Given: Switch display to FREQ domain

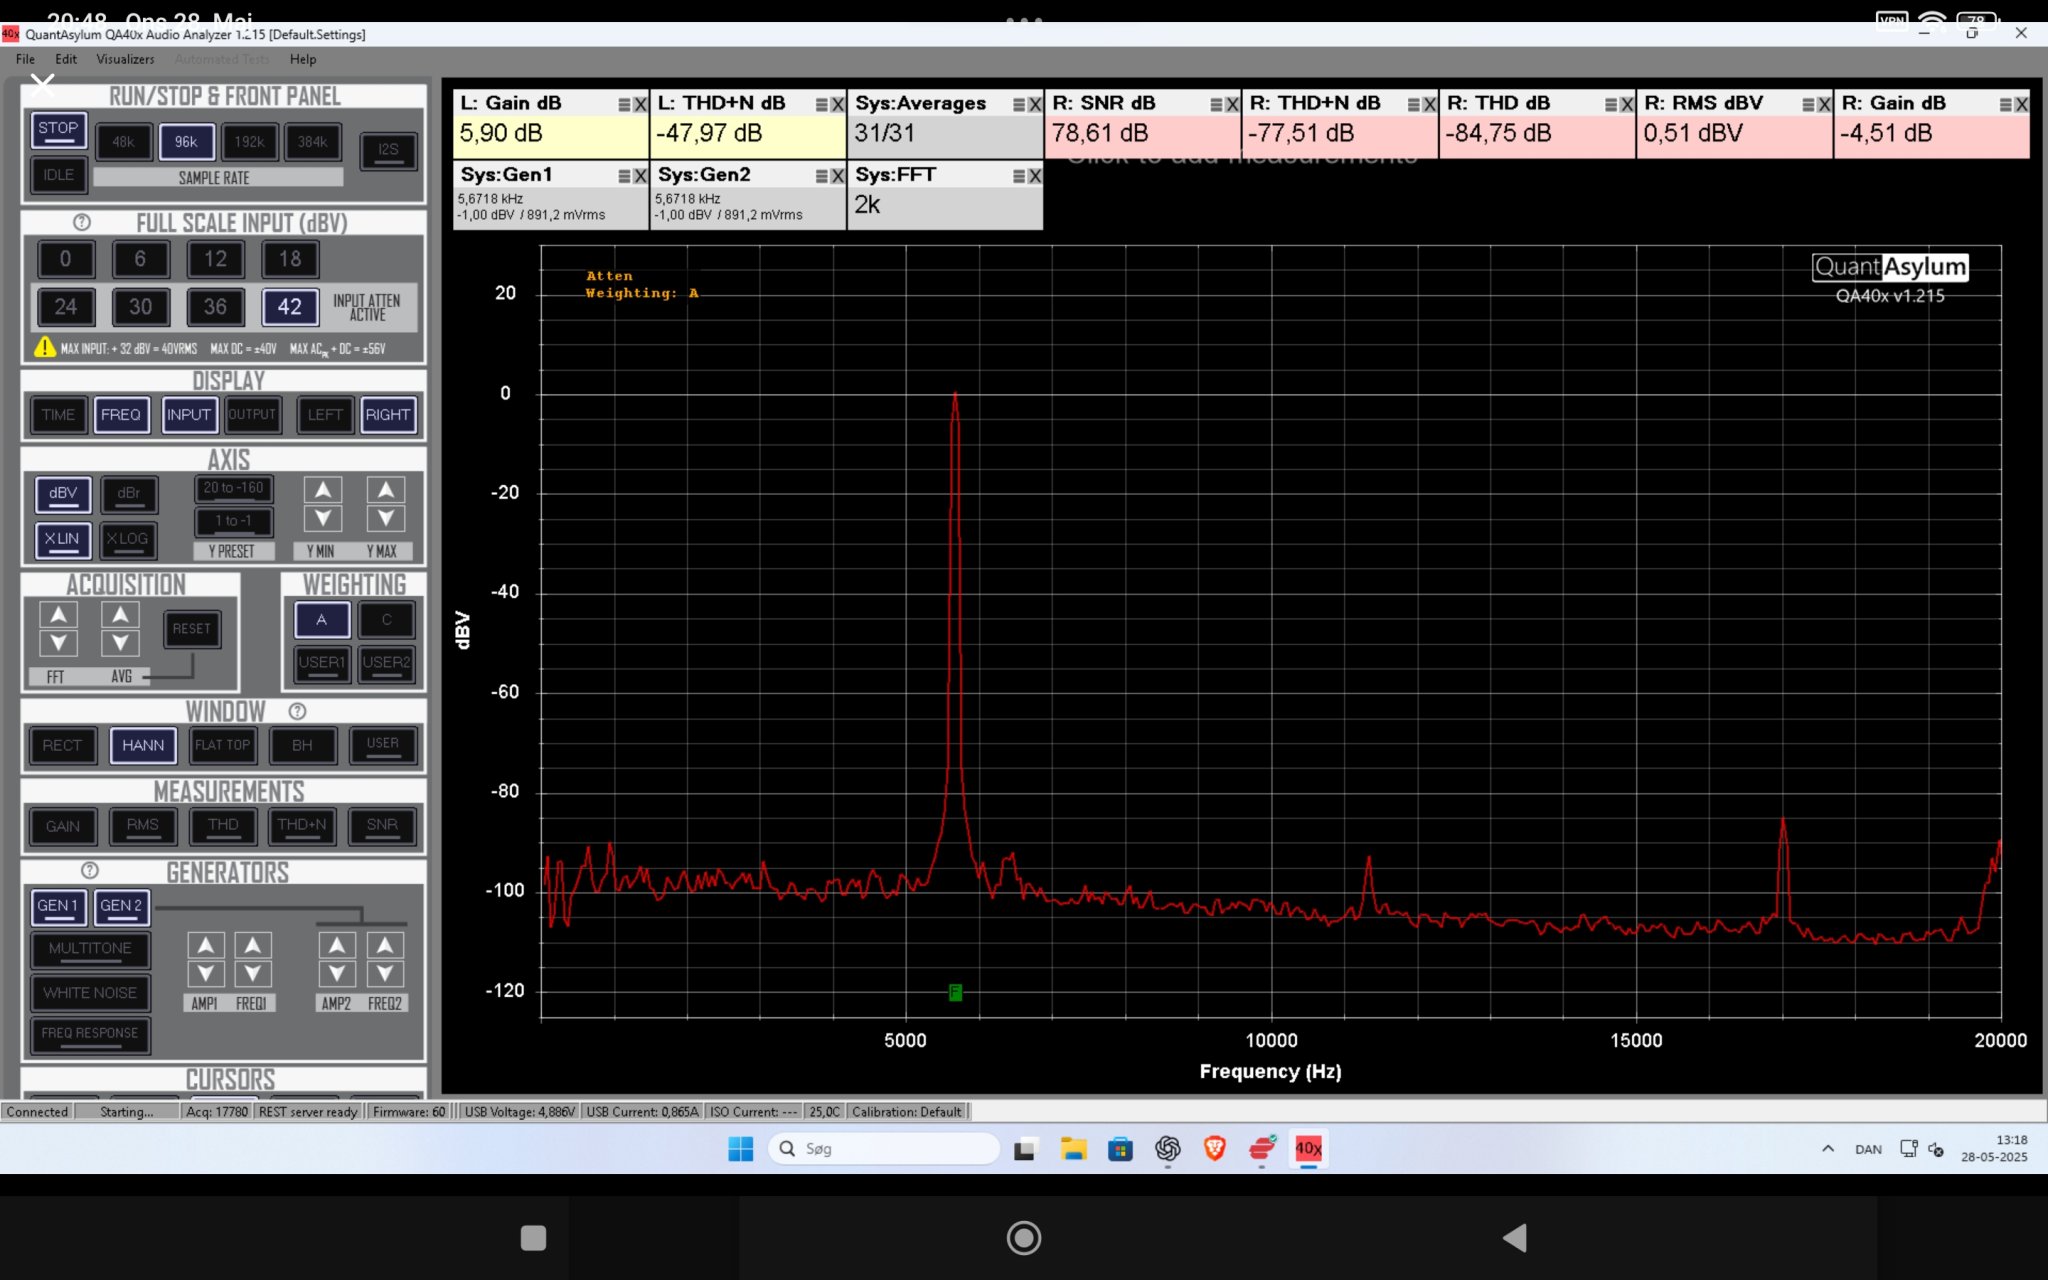Looking at the screenshot, I should (x=121, y=415).
